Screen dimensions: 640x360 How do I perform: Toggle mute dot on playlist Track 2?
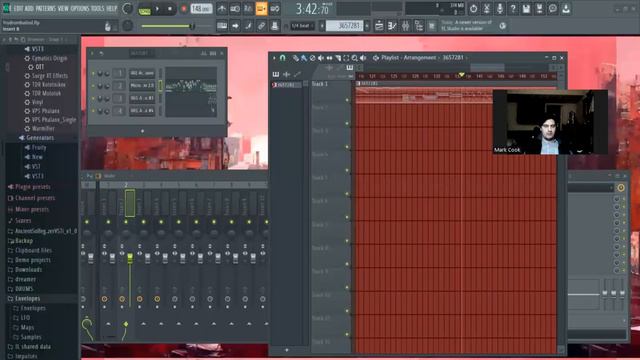coord(347,123)
